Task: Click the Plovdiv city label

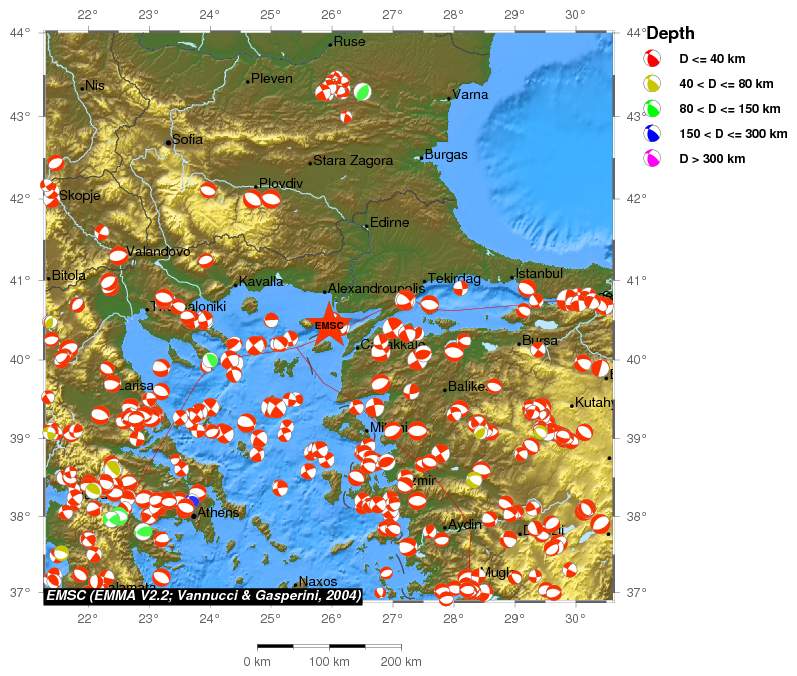Action: pos(280,183)
